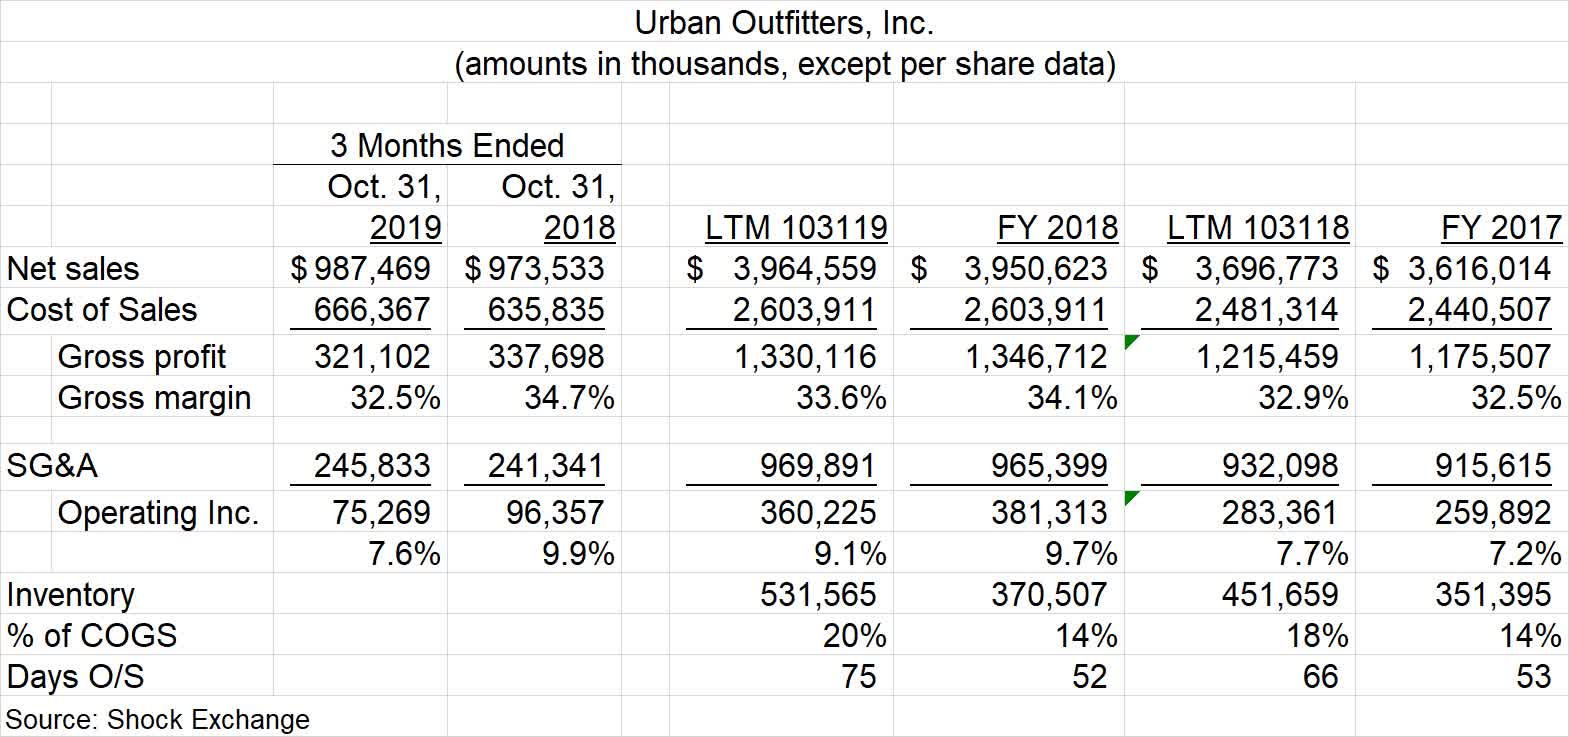
Task: Click LTM 103118 net sales 3,696,773
Action: (1240, 269)
